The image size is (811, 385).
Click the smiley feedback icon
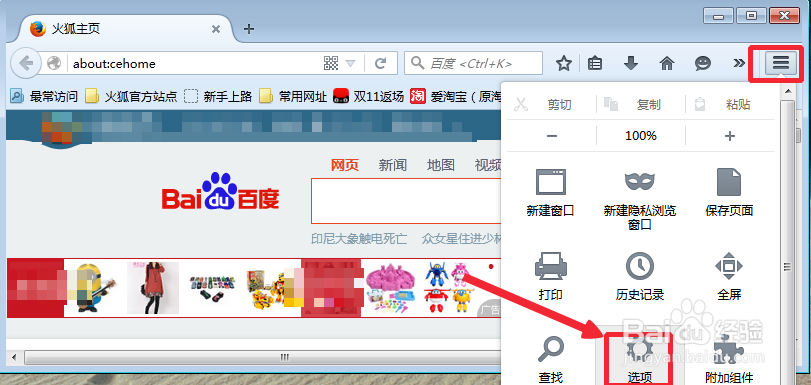click(702, 64)
